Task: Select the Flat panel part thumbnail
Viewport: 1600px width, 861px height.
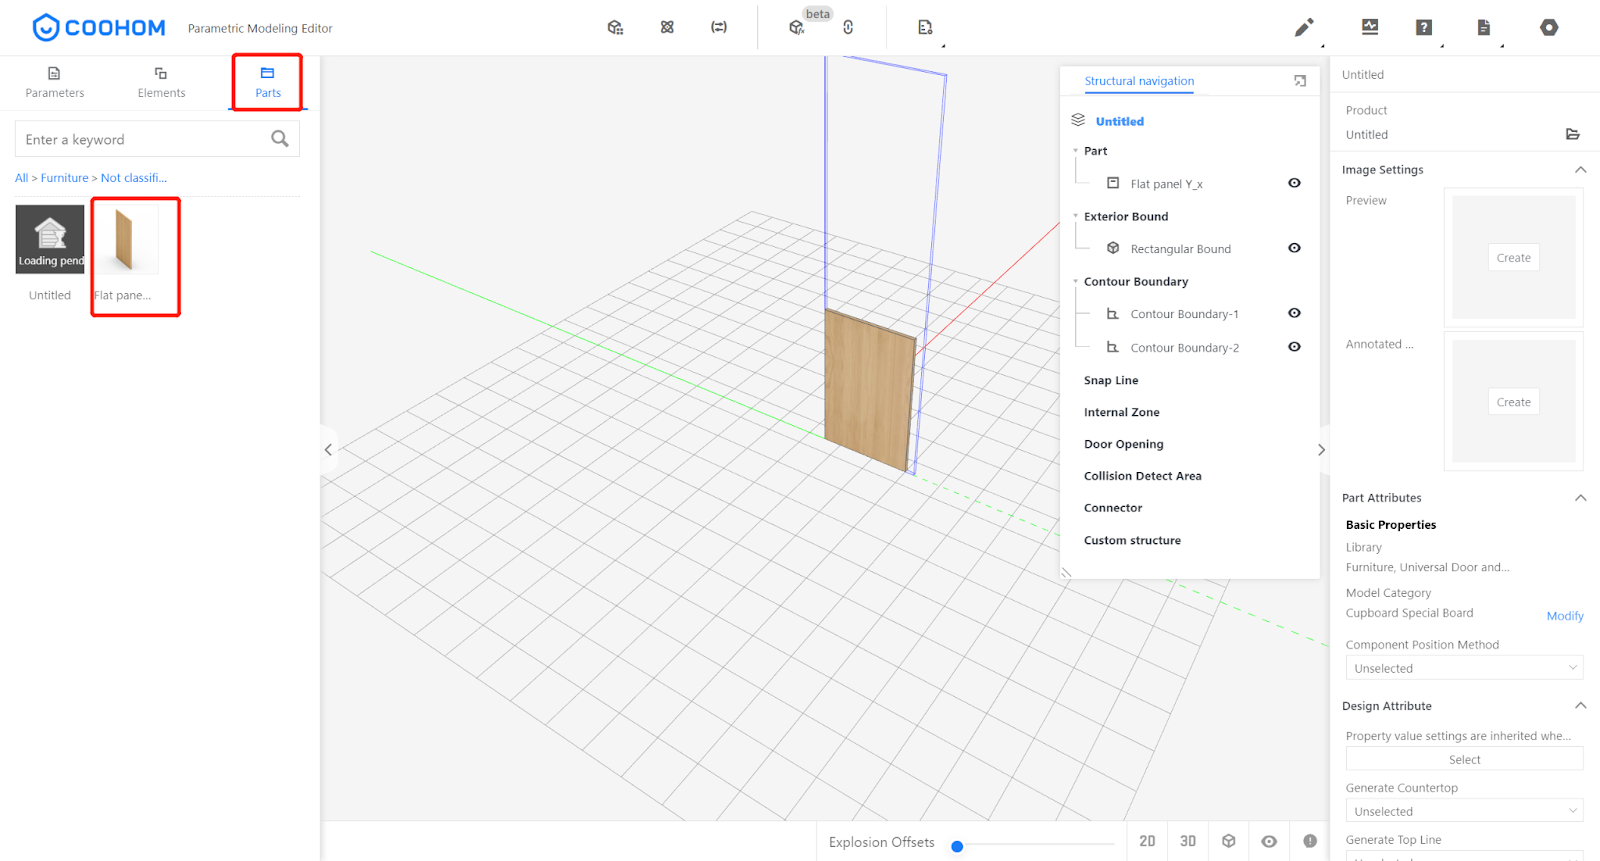Action: tap(125, 241)
